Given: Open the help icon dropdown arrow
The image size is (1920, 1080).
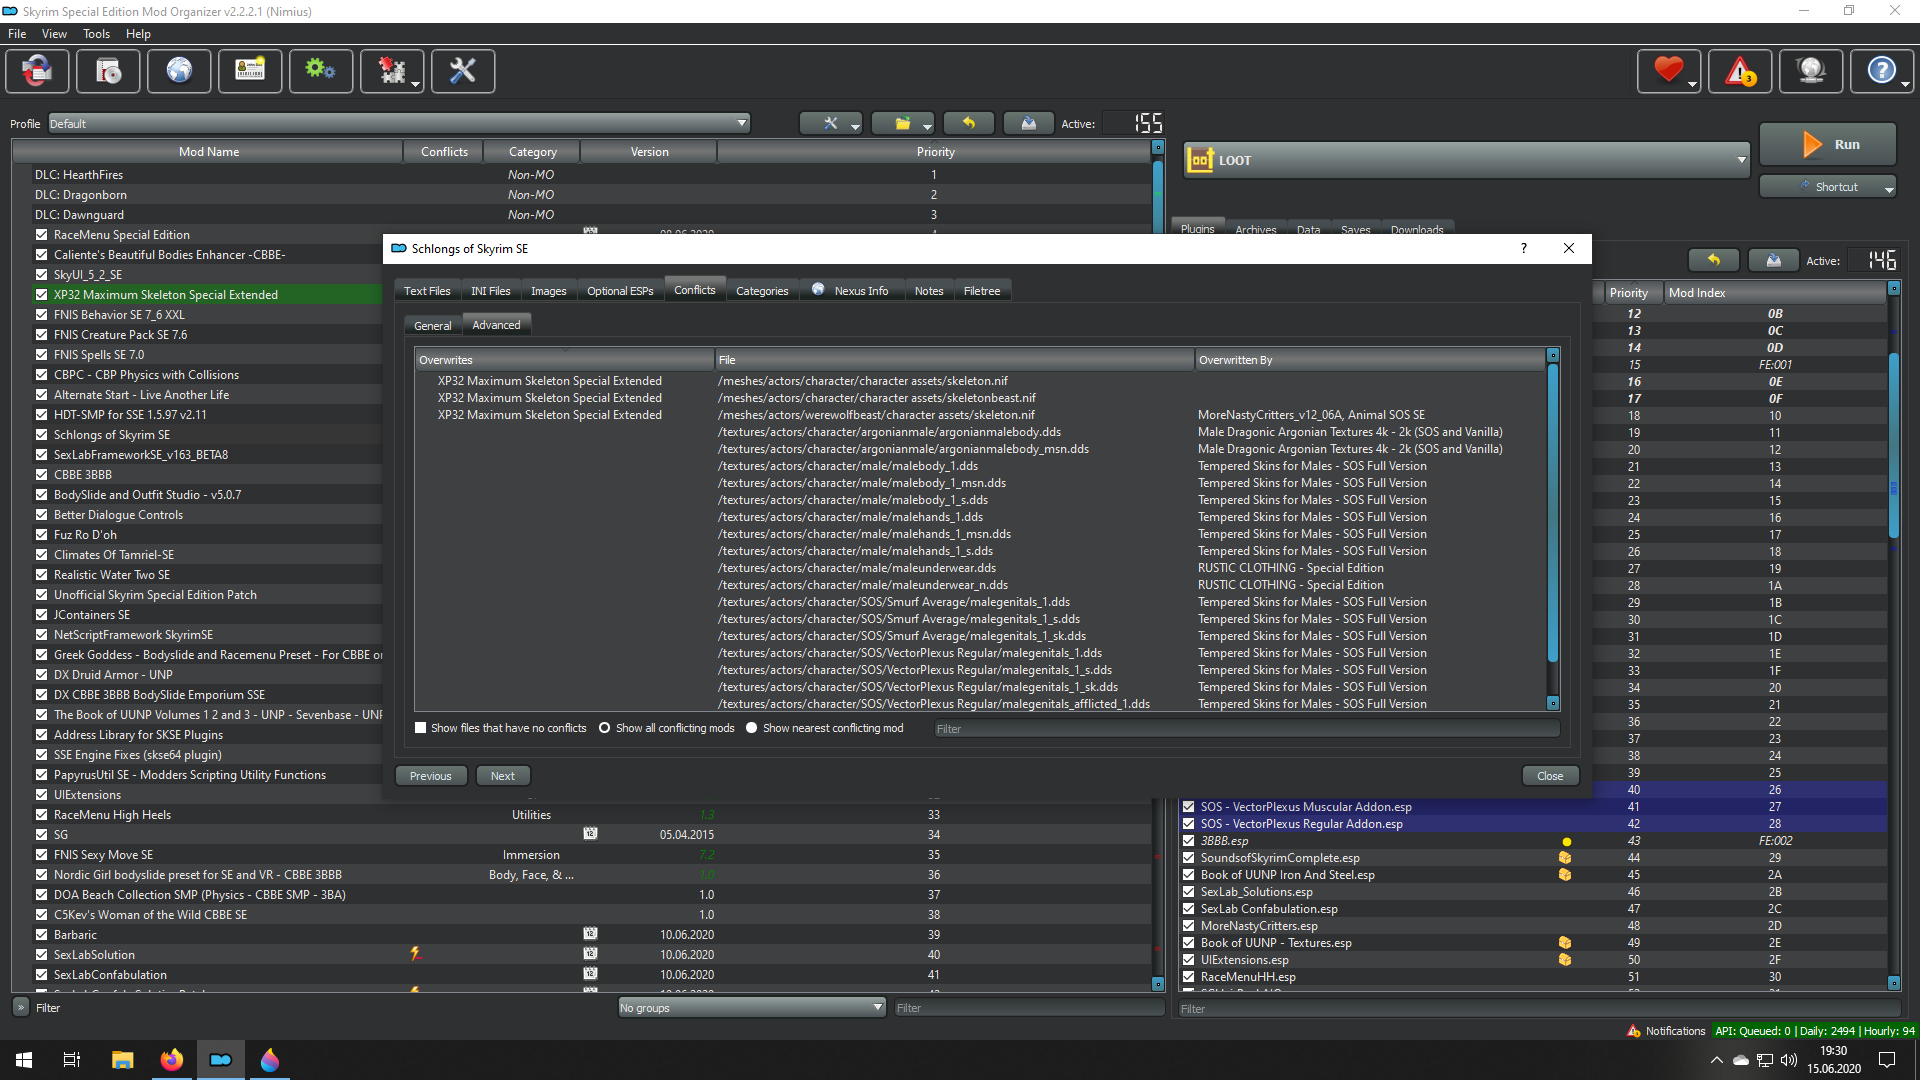Looking at the screenshot, I should pyautogui.click(x=1905, y=84).
